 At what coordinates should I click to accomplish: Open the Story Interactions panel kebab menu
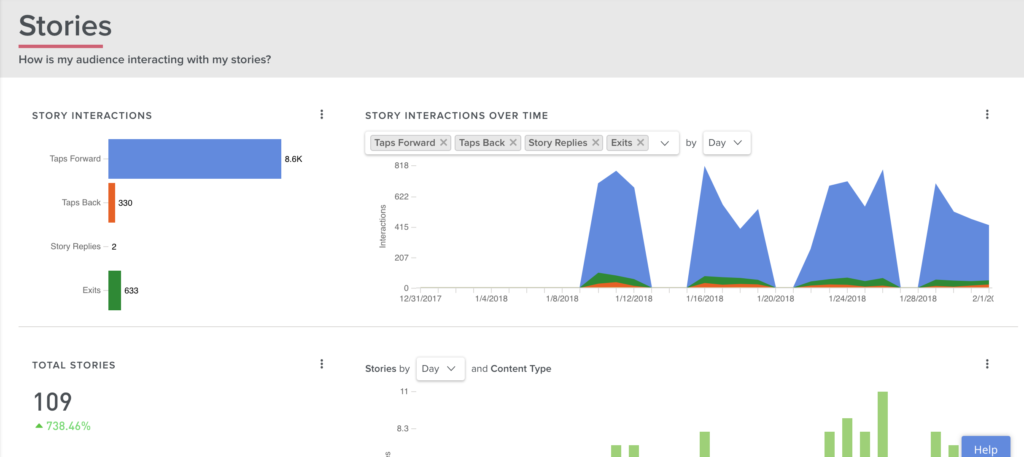tap(321, 115)
